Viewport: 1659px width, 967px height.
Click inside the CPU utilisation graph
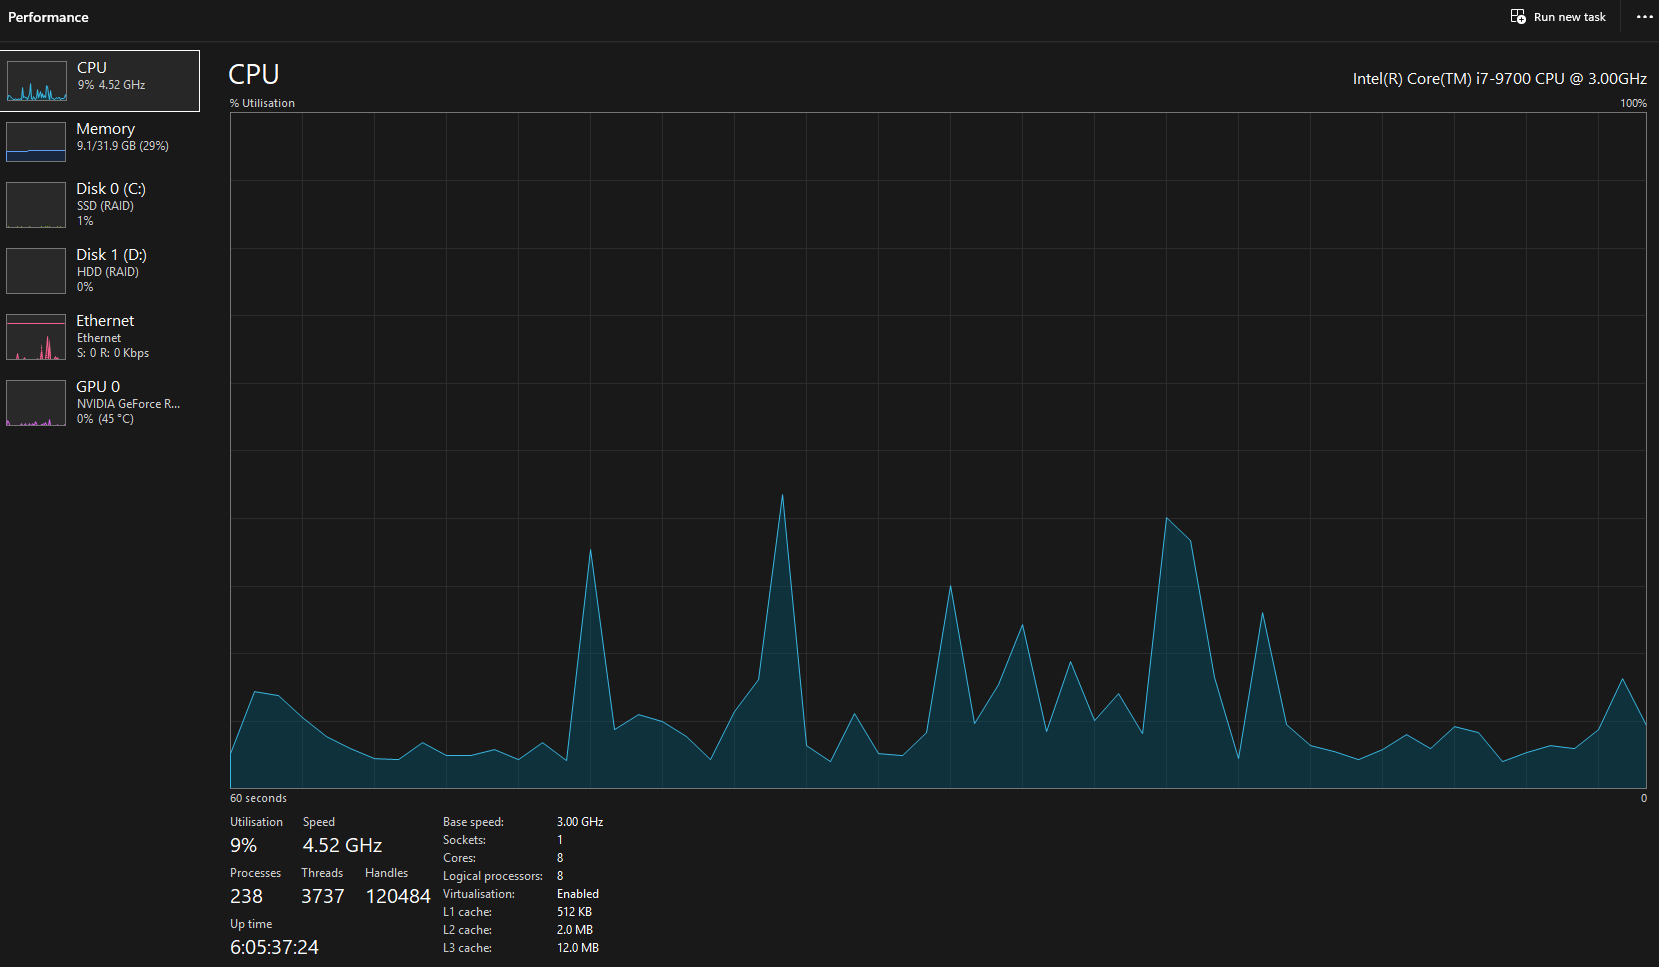click(x=938, y=450)
